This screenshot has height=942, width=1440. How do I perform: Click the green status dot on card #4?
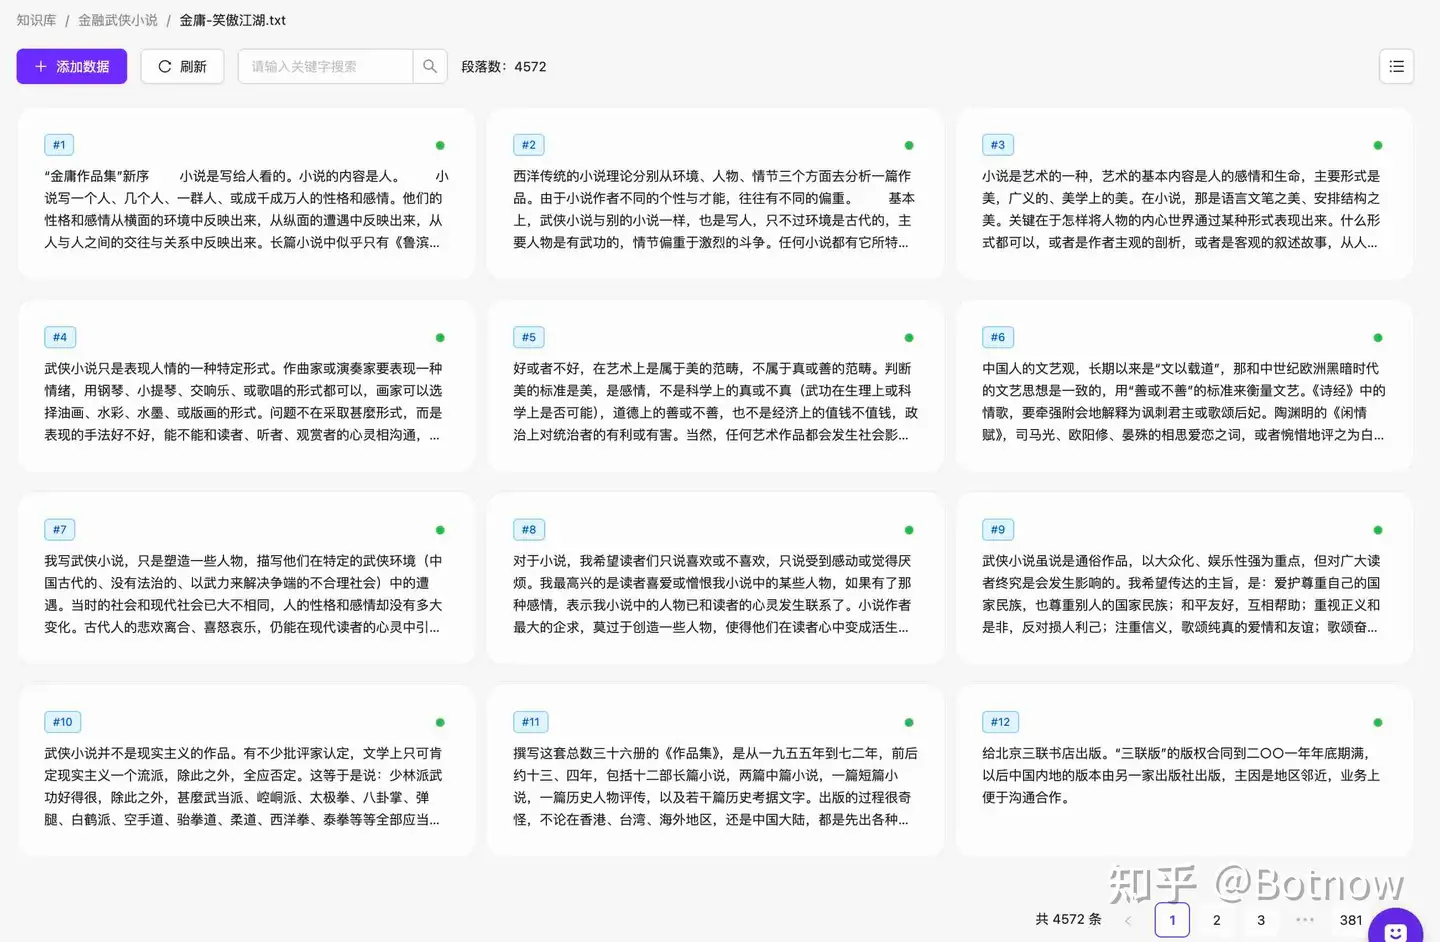click(440, 338)
